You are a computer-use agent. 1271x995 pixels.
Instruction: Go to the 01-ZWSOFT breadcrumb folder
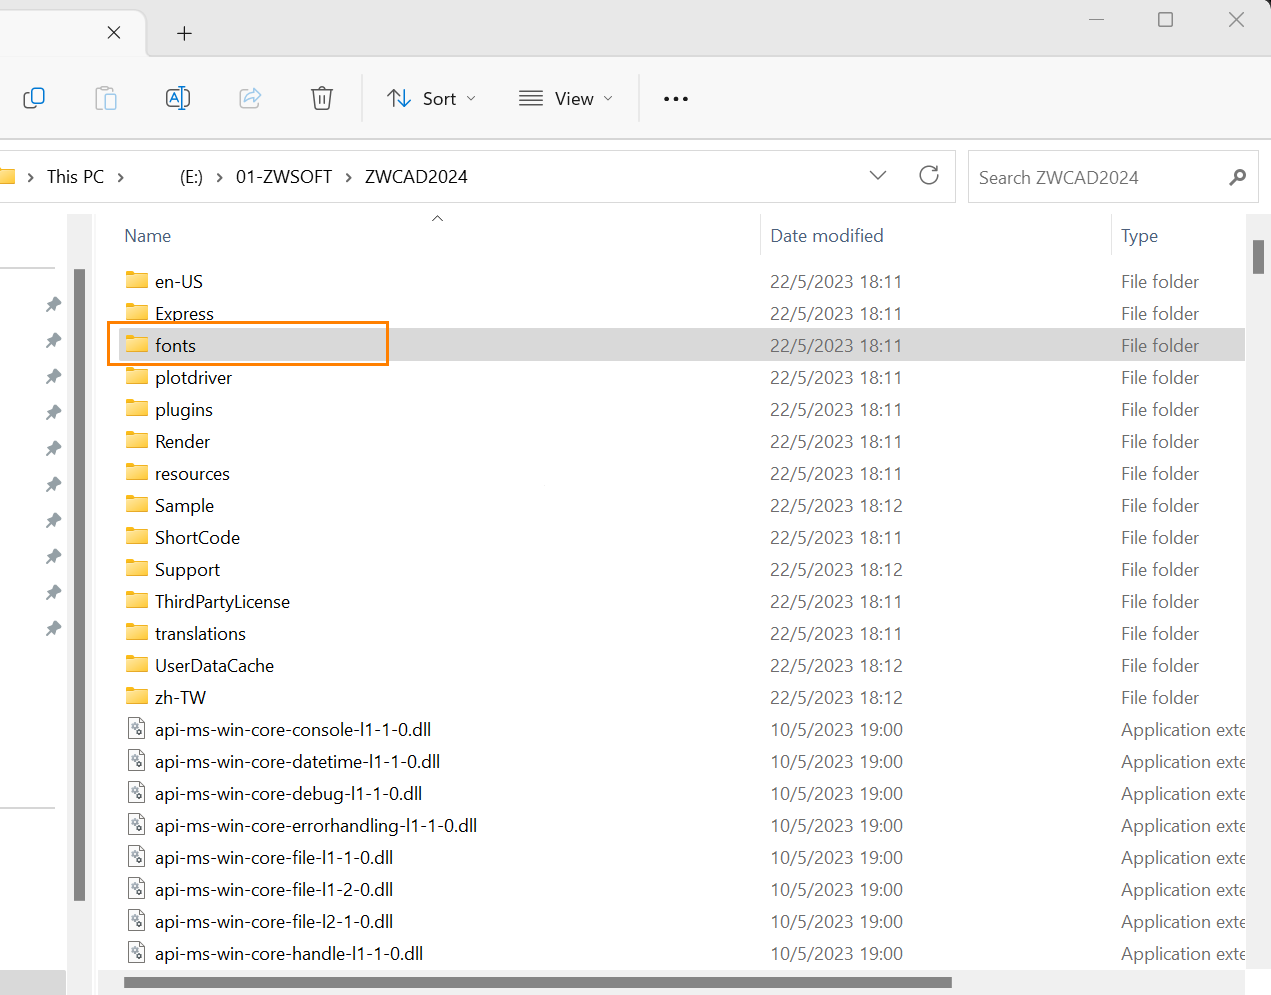[x=284, y=177]
